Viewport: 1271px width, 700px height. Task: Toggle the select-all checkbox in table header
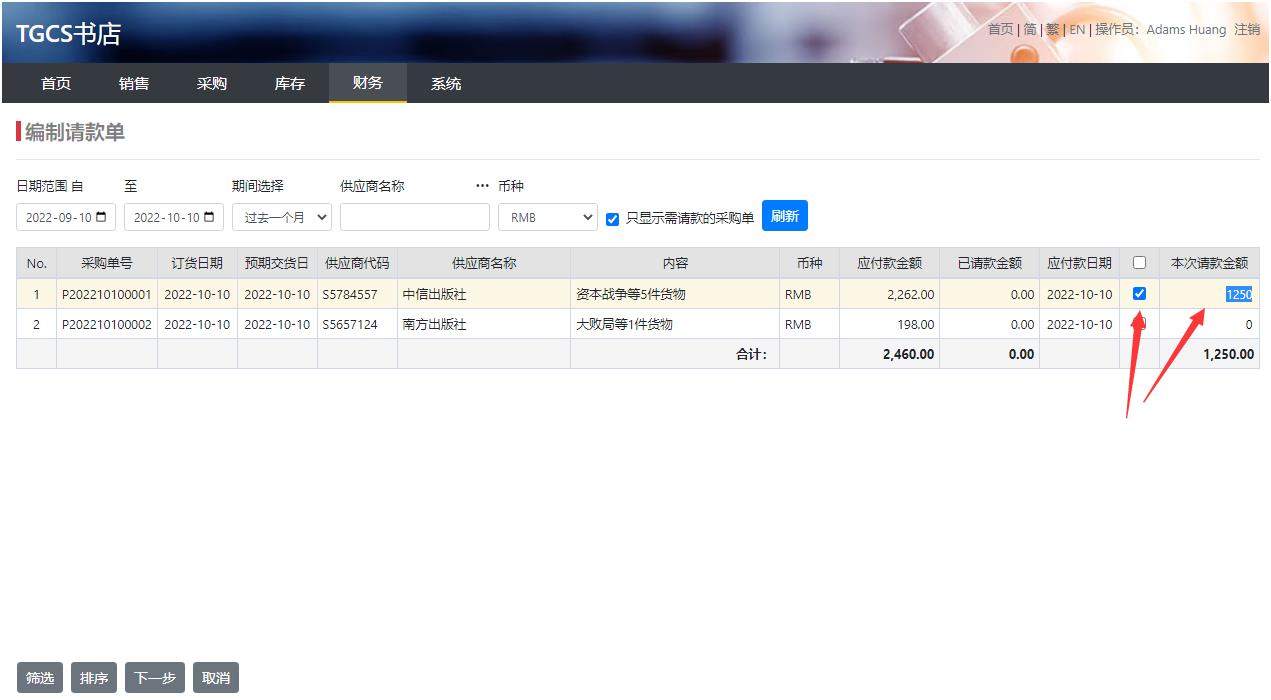[1139, 263]
